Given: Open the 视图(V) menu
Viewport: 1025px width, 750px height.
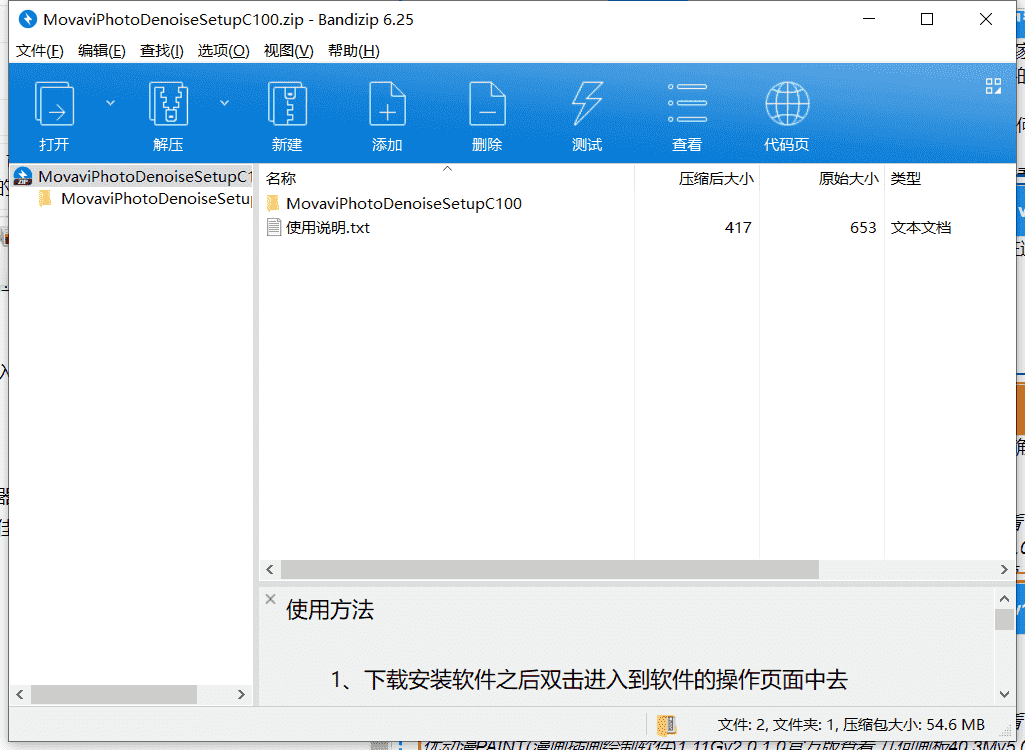Looking at the screenshot, I should [x=288, y=51].
